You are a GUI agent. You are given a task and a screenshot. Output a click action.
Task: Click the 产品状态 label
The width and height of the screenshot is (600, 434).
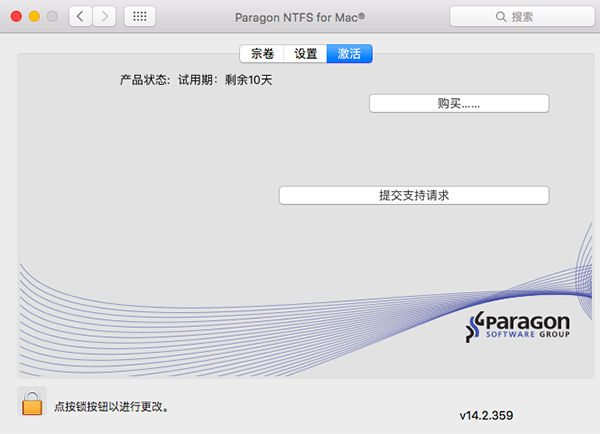click(144, 80)
